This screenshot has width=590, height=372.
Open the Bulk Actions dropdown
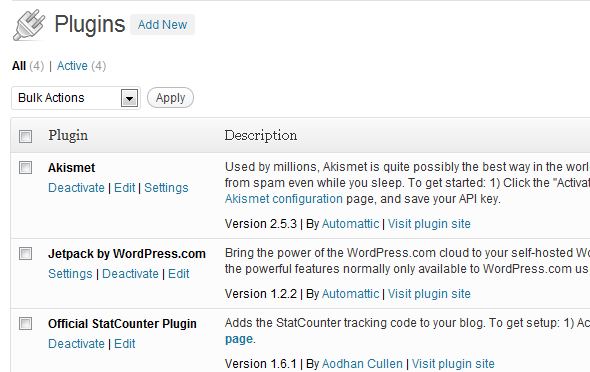(76, 98)
